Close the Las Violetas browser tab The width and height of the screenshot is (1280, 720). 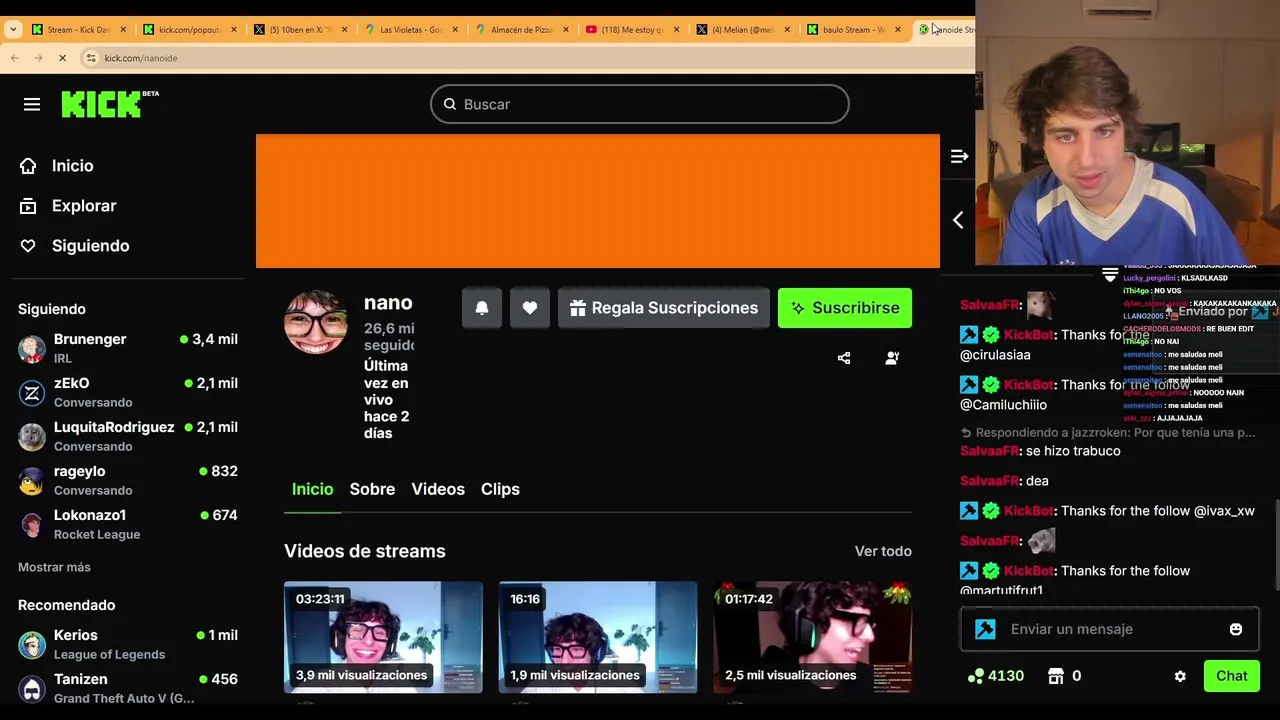(456, 30)
